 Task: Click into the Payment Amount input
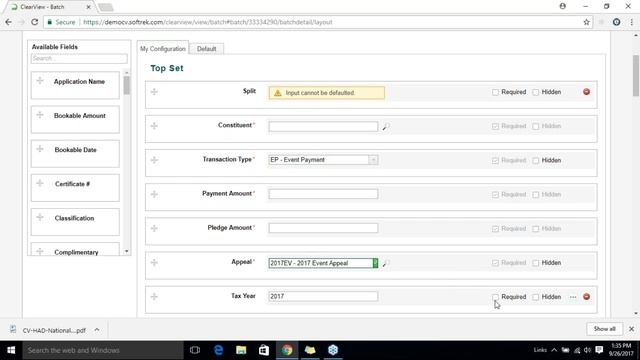323,194
